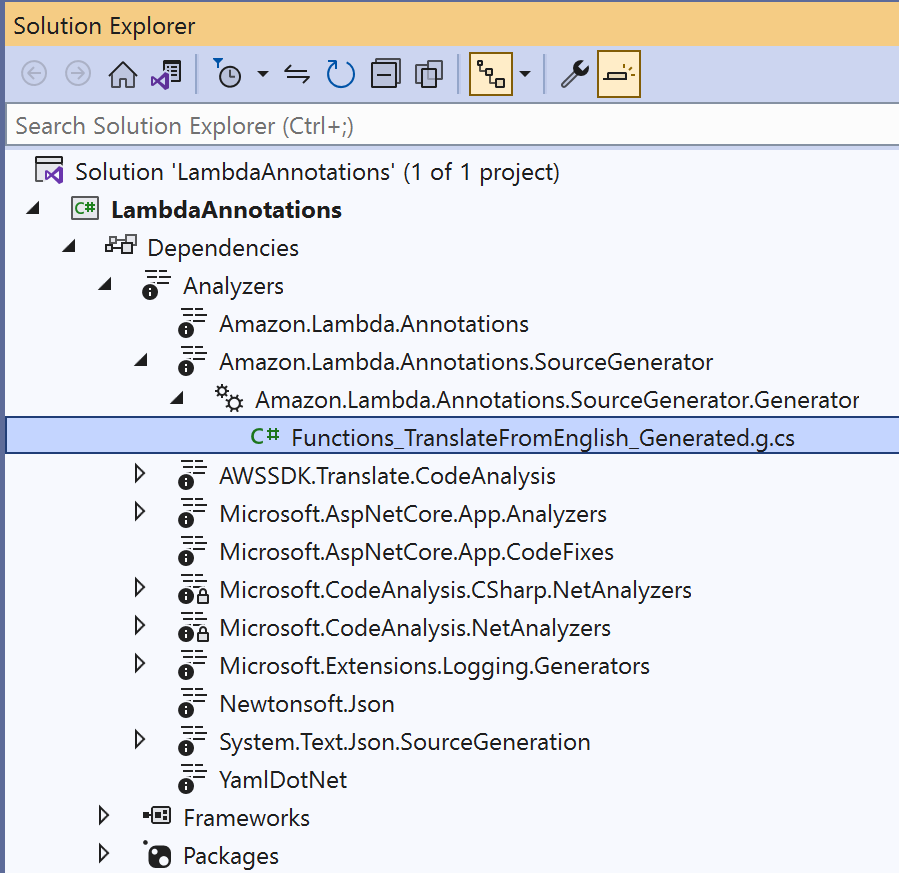Open Properties using the wrench icon

[x=572, y=73]
